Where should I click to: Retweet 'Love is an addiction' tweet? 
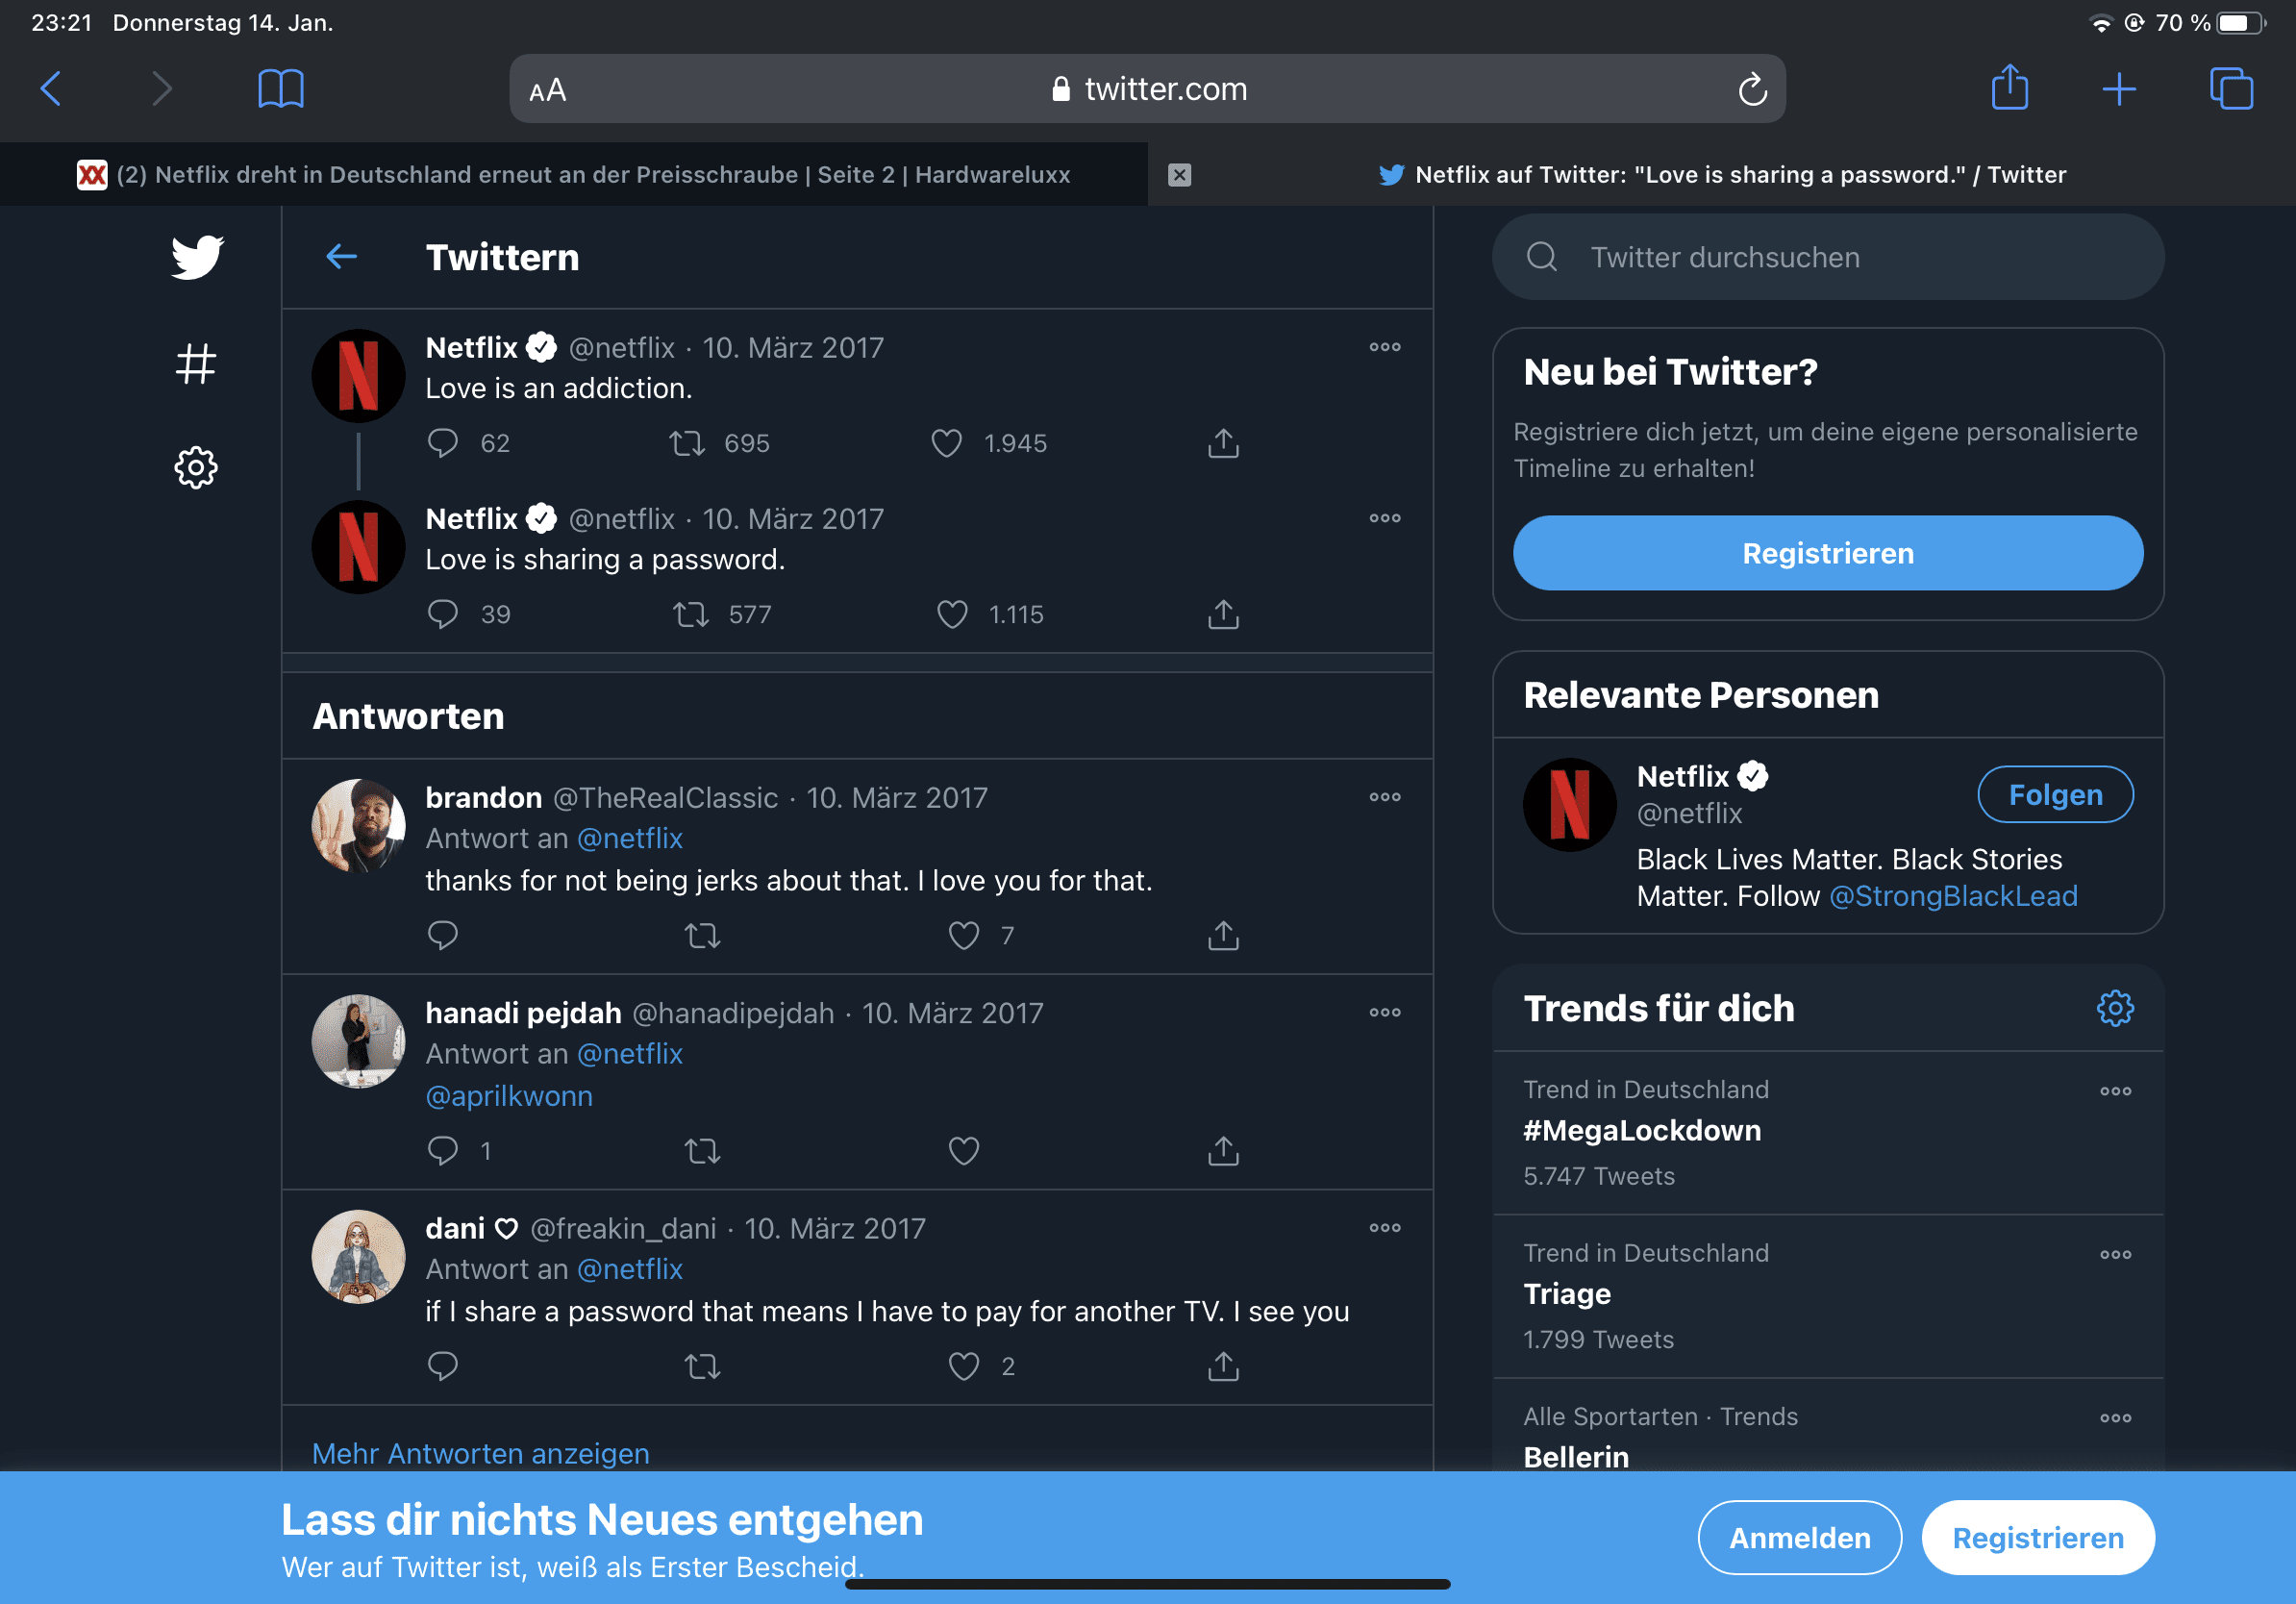687,443
